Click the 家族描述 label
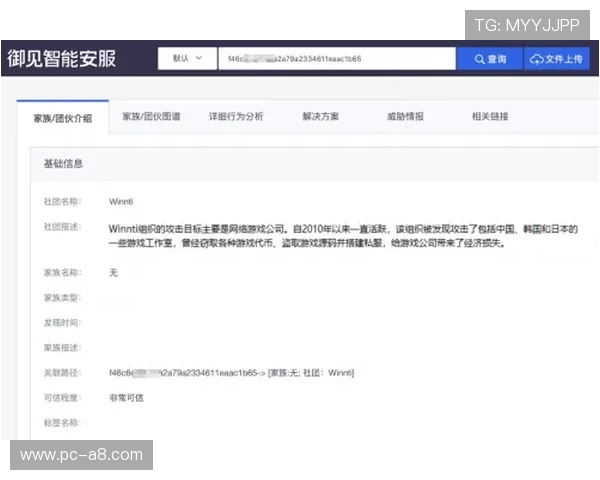The width and height of the screenshot is (600, 480). [62, 348]
